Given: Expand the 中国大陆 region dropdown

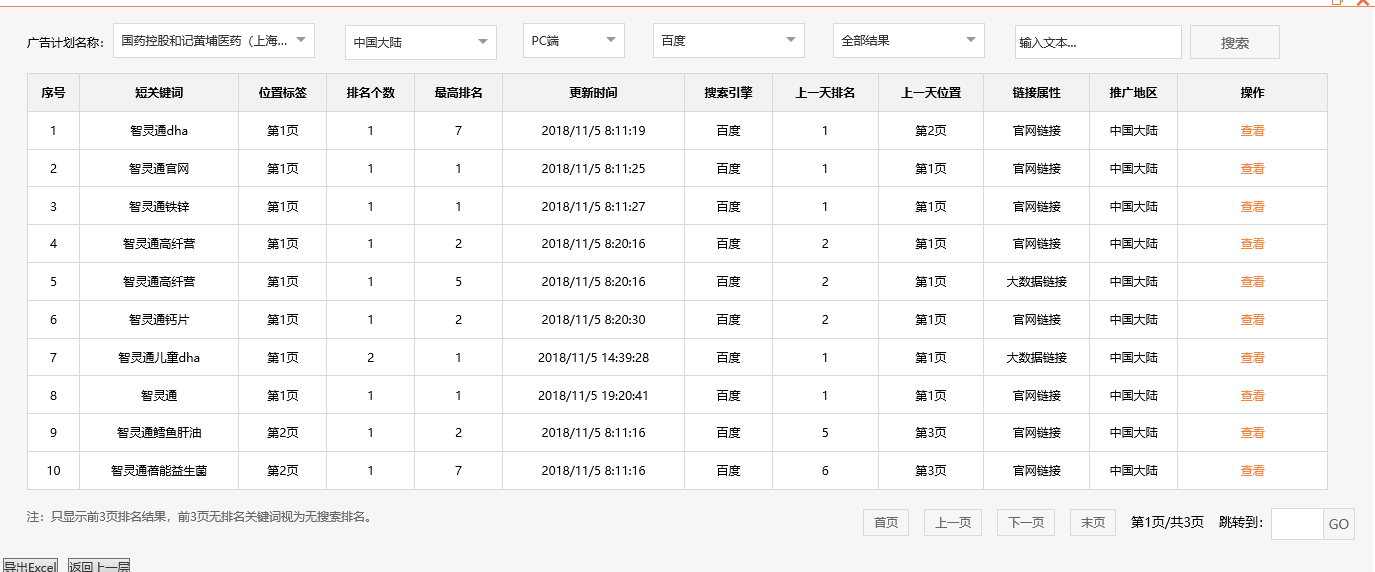Looking at the screenshot, I should click(x=421, y=42).
